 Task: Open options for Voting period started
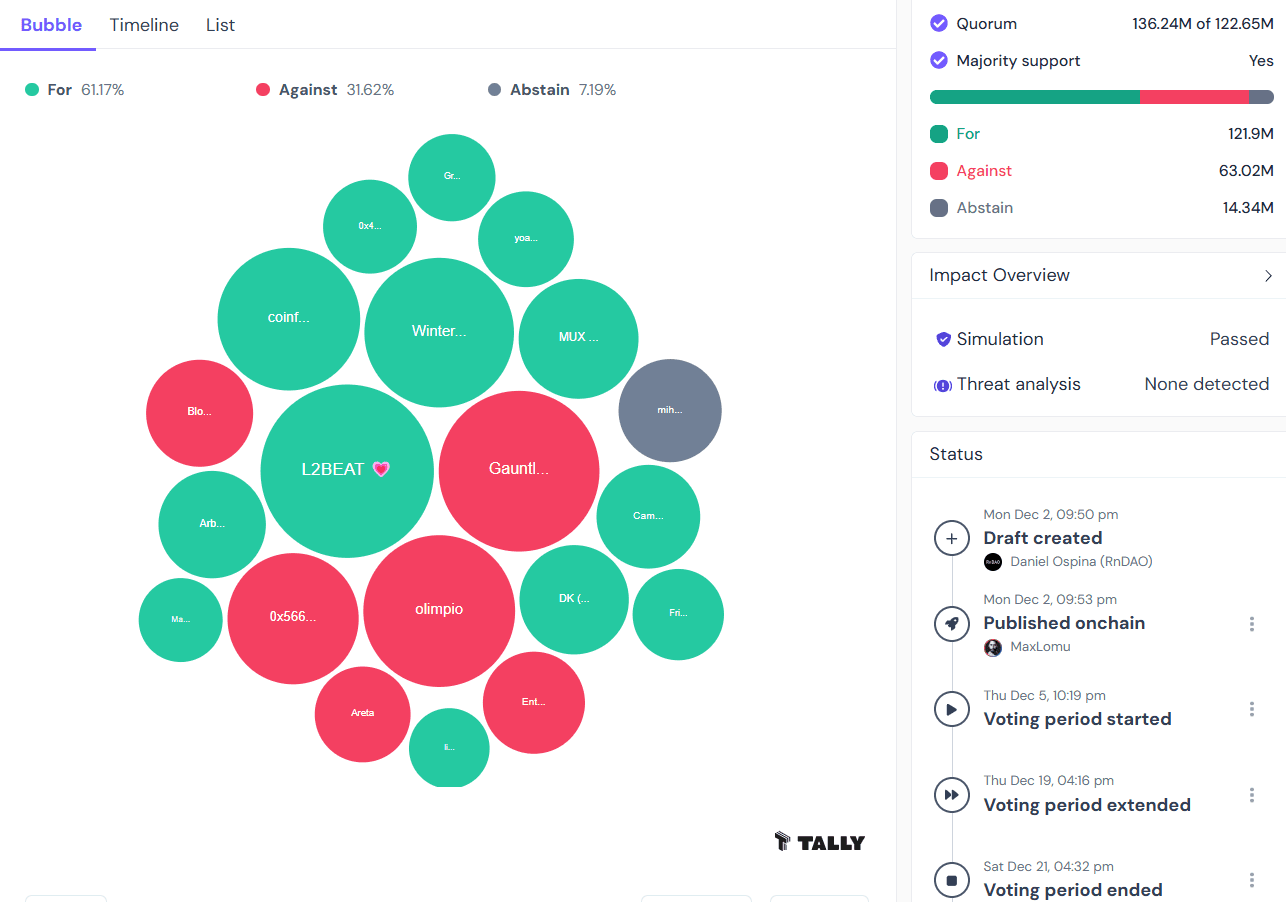coord(1251,709)
